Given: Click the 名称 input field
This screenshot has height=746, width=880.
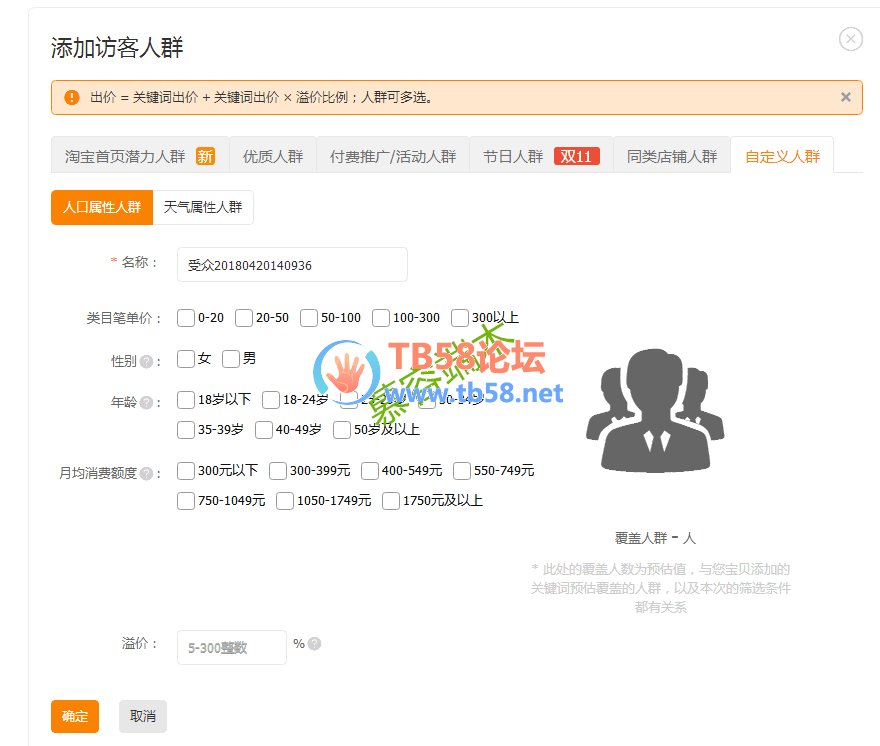Looking at the screenshot, I should (292, 264).
